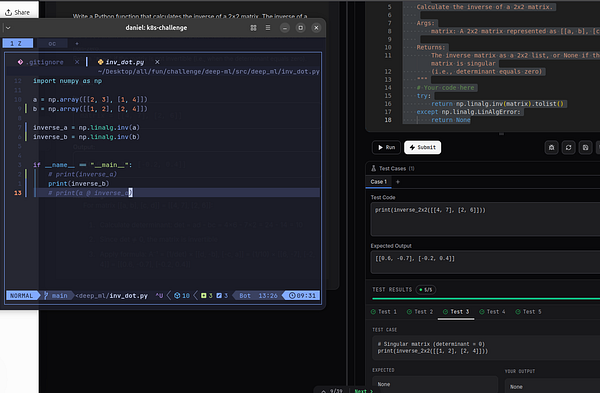Click the Expected 'None' output box
600x393 pixels.
(435, 384)
